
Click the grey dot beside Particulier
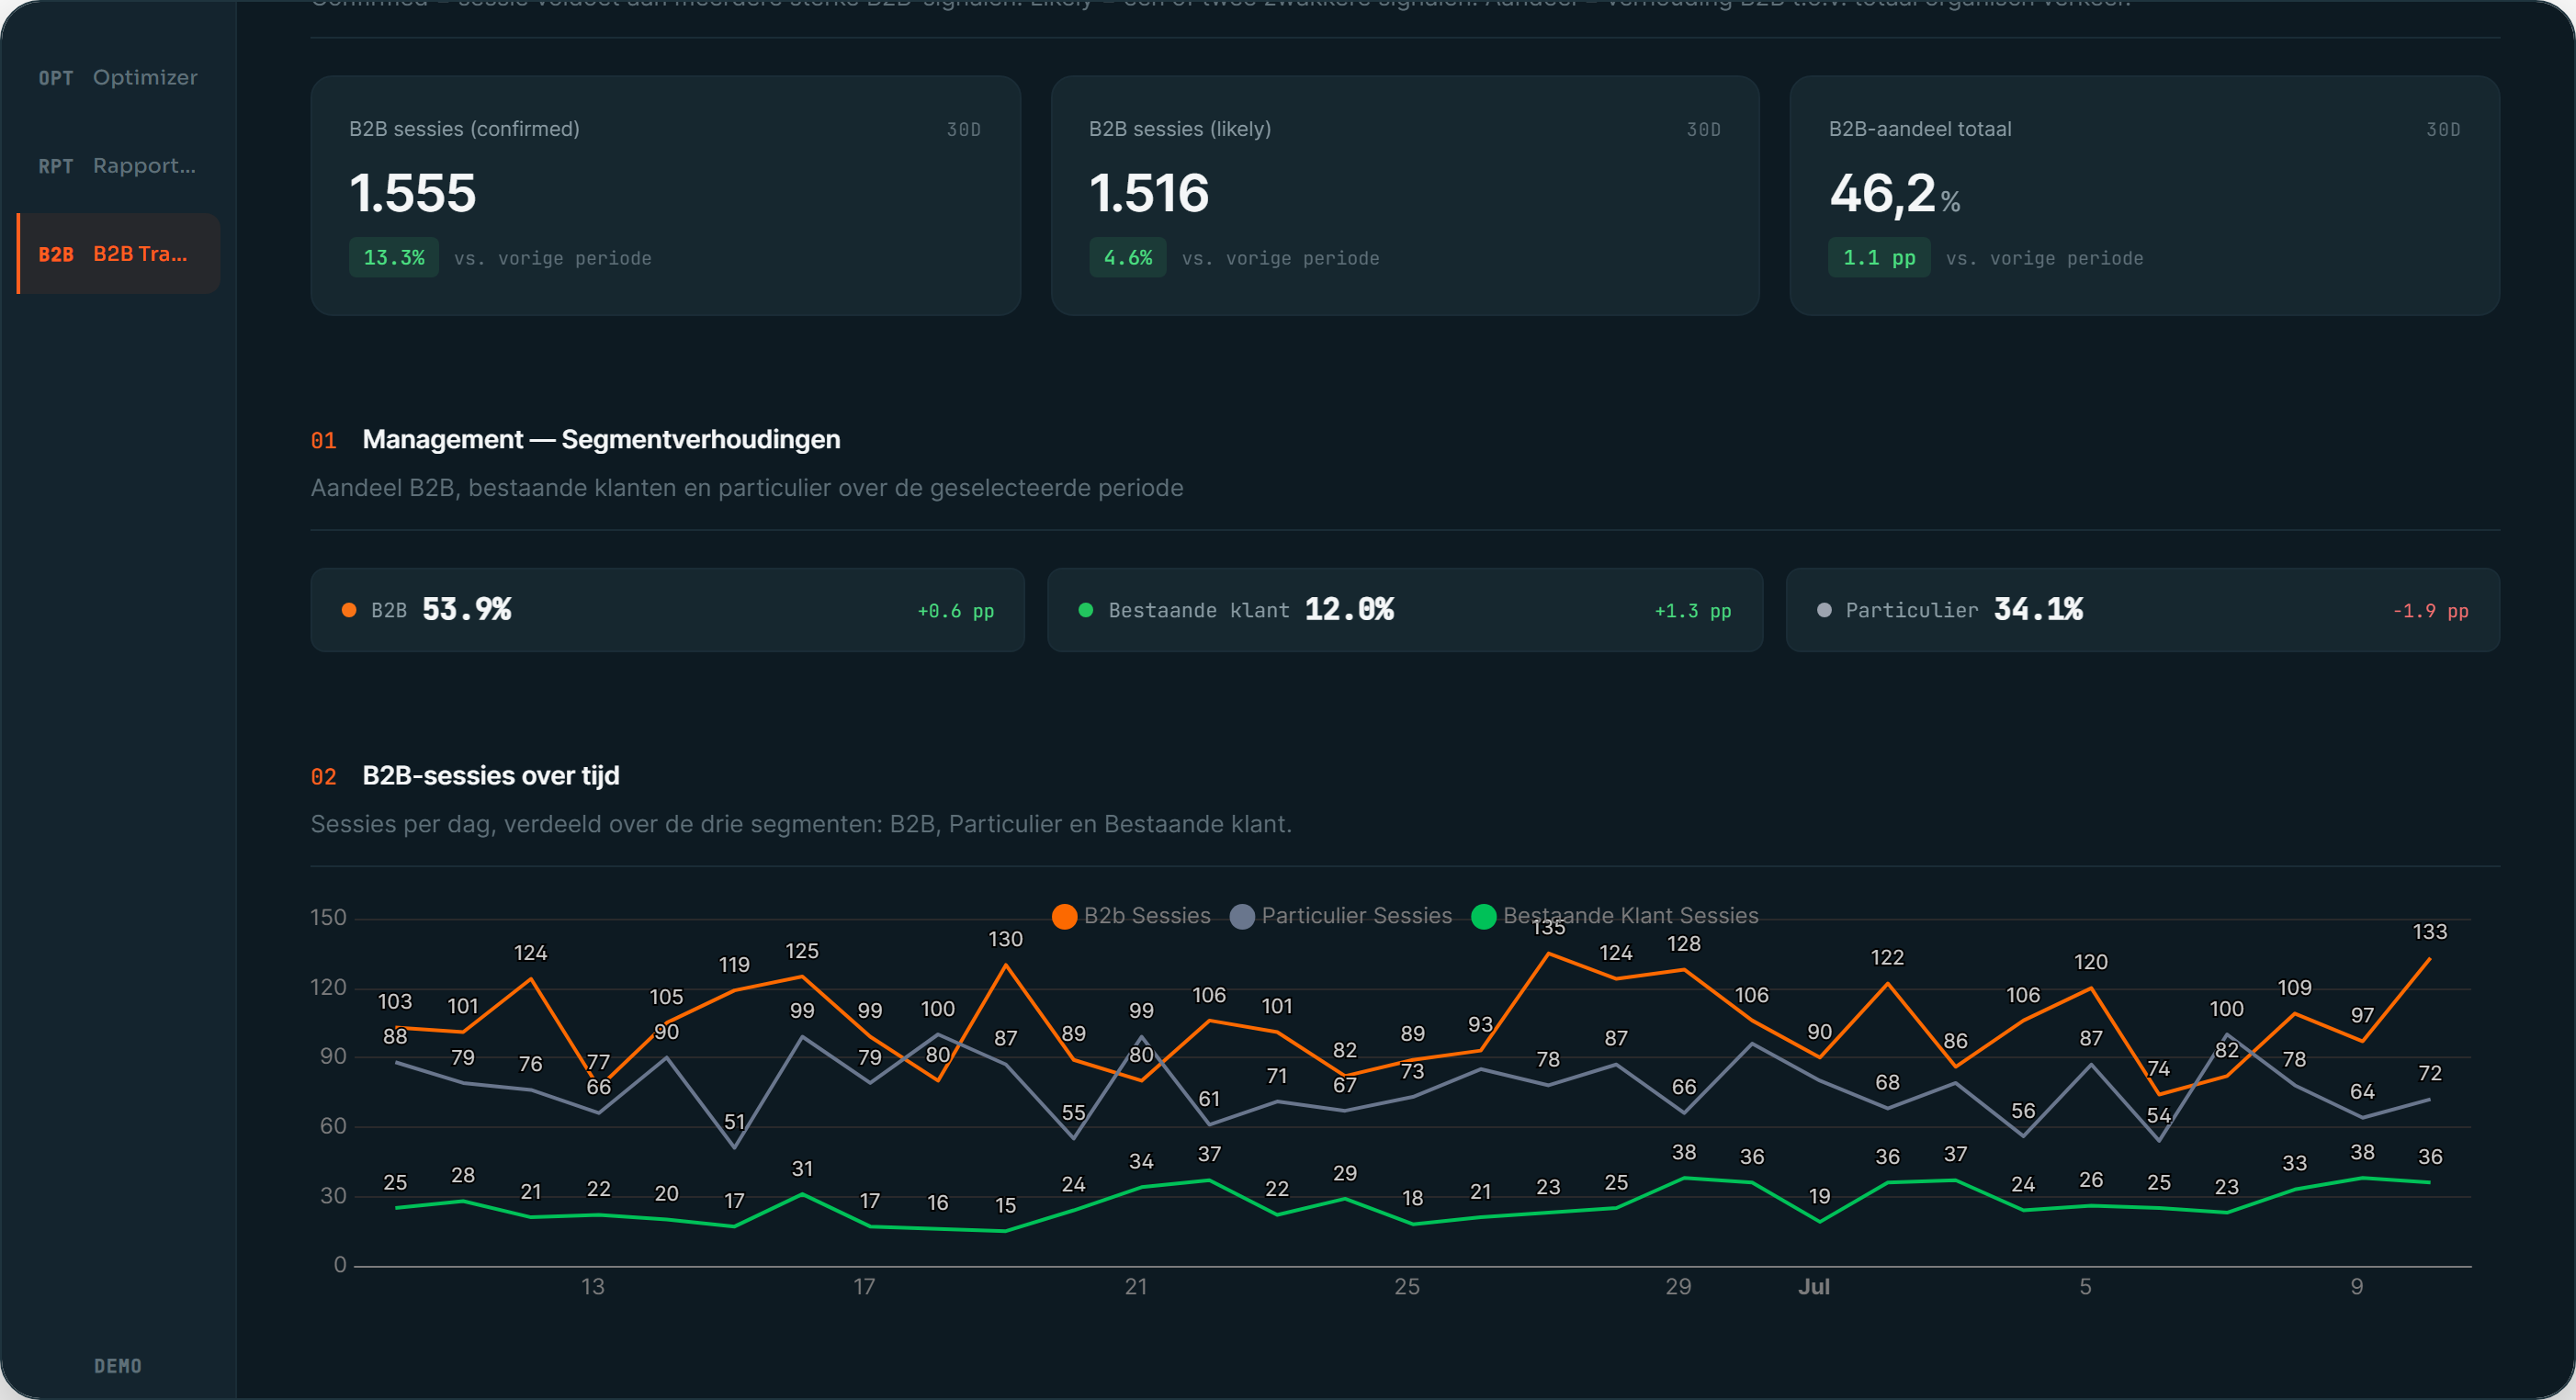[x=1824, y=610]
